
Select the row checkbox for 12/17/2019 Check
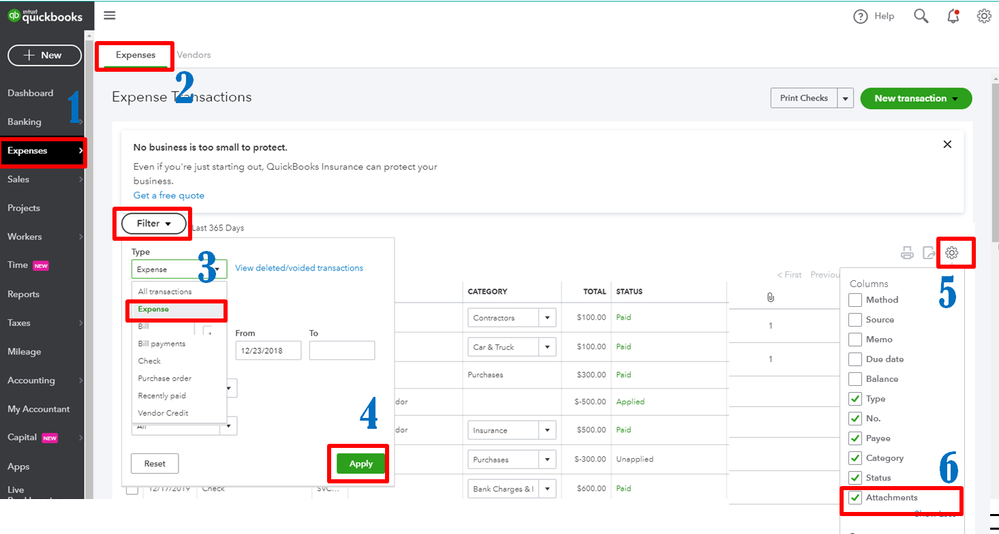[x=132, y=490]
